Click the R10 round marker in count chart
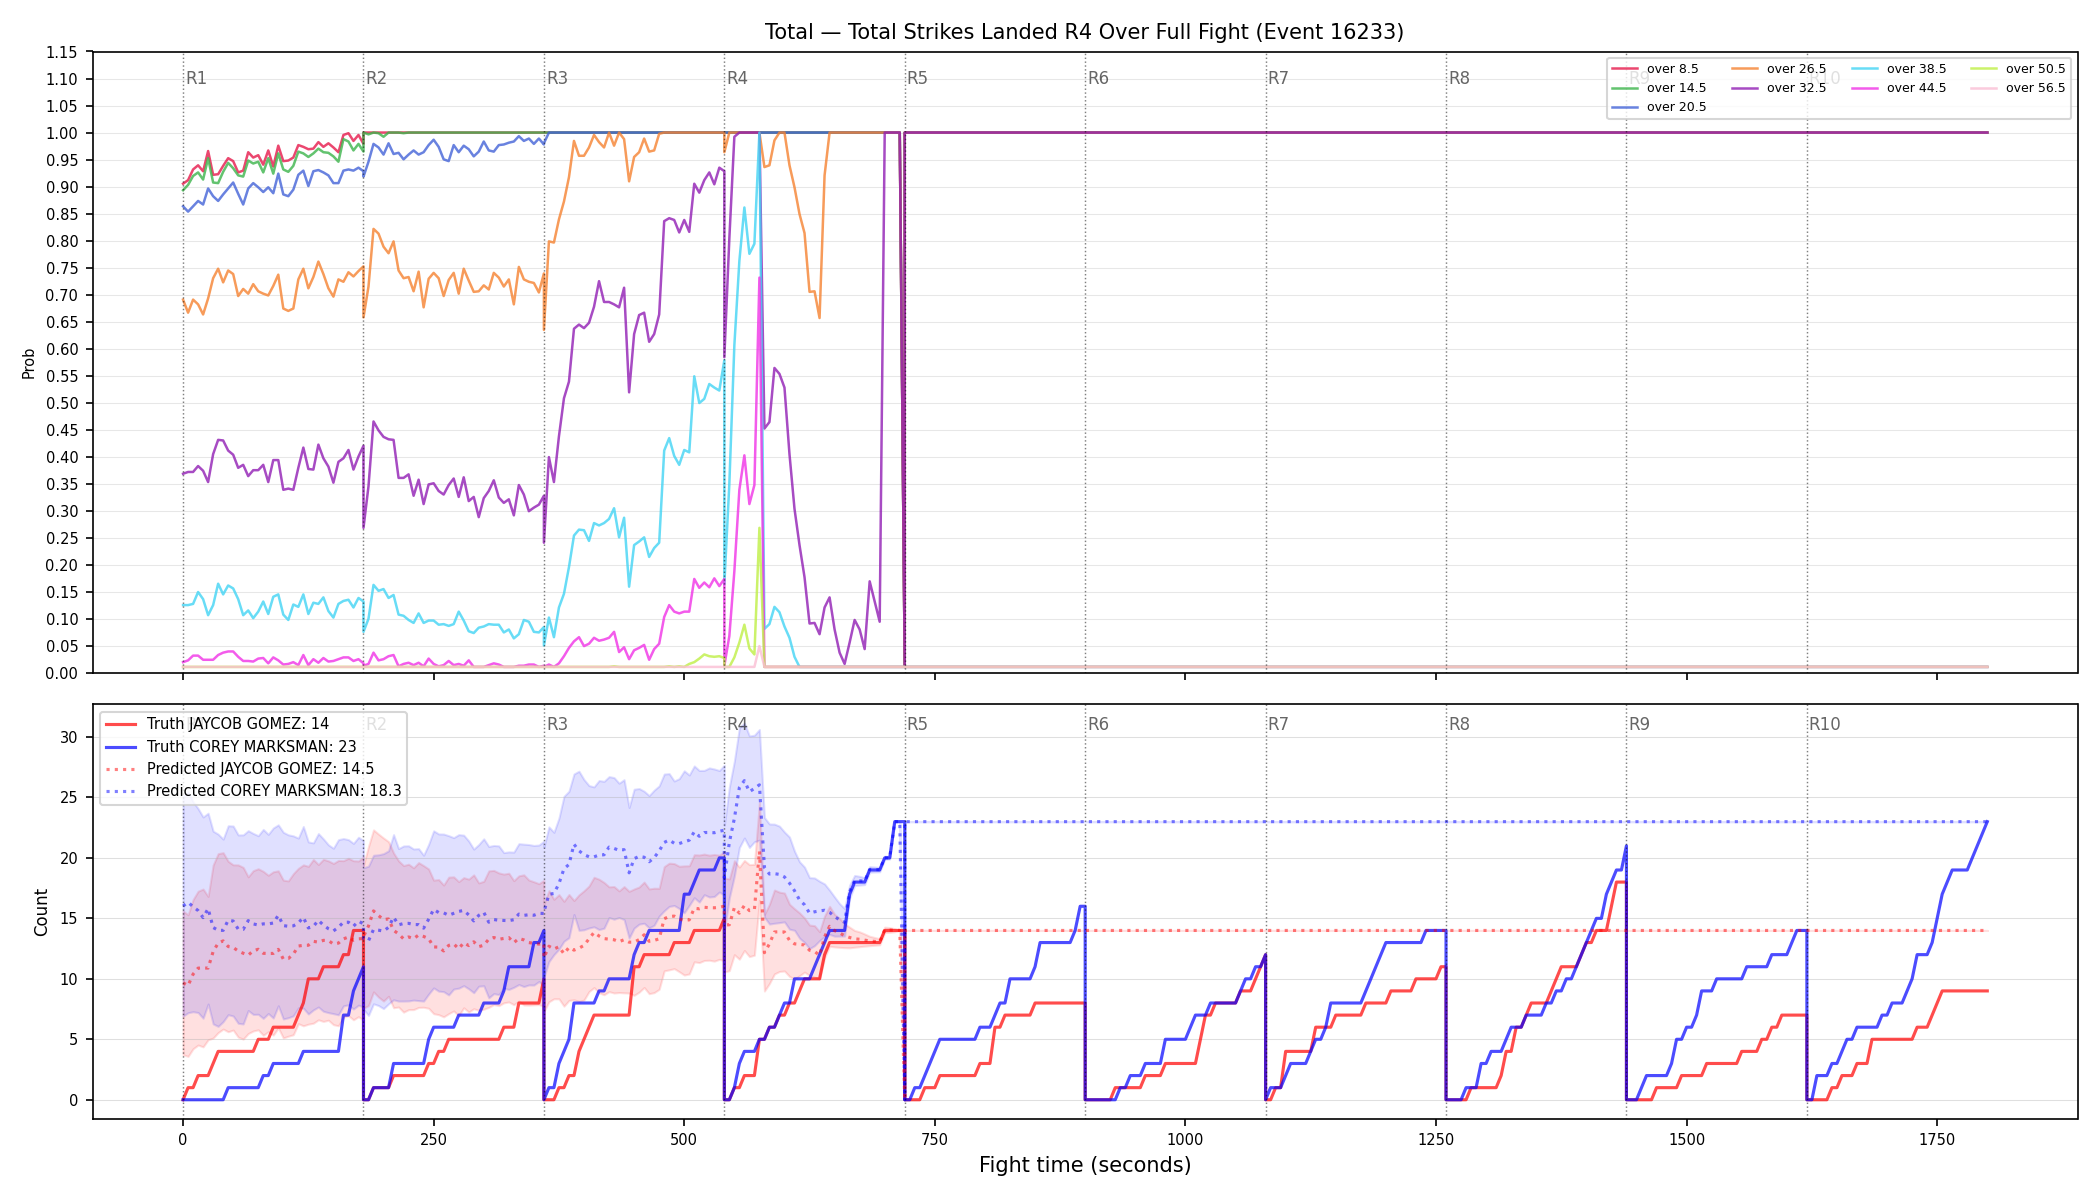The image size is (2100, 1200). coord(1824,724)
